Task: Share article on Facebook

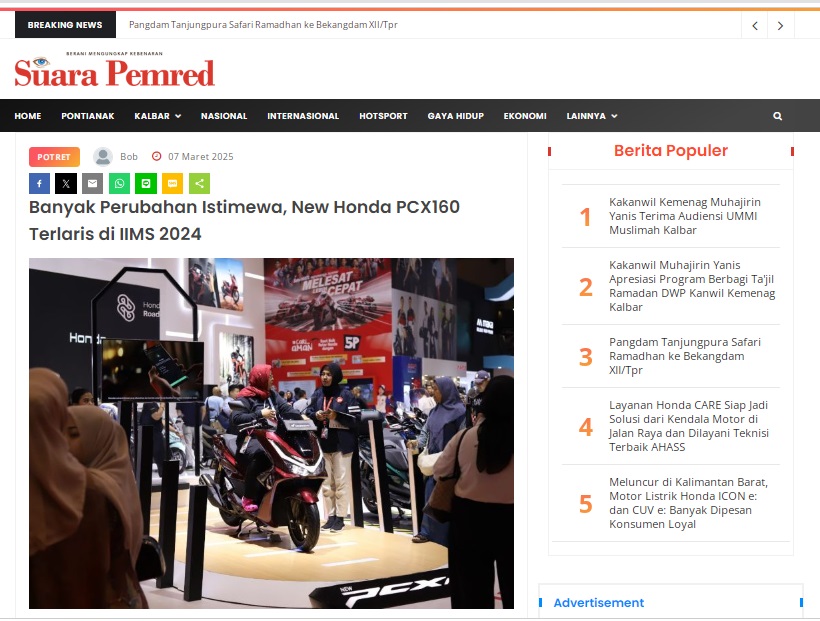Action: pos(39,184)
